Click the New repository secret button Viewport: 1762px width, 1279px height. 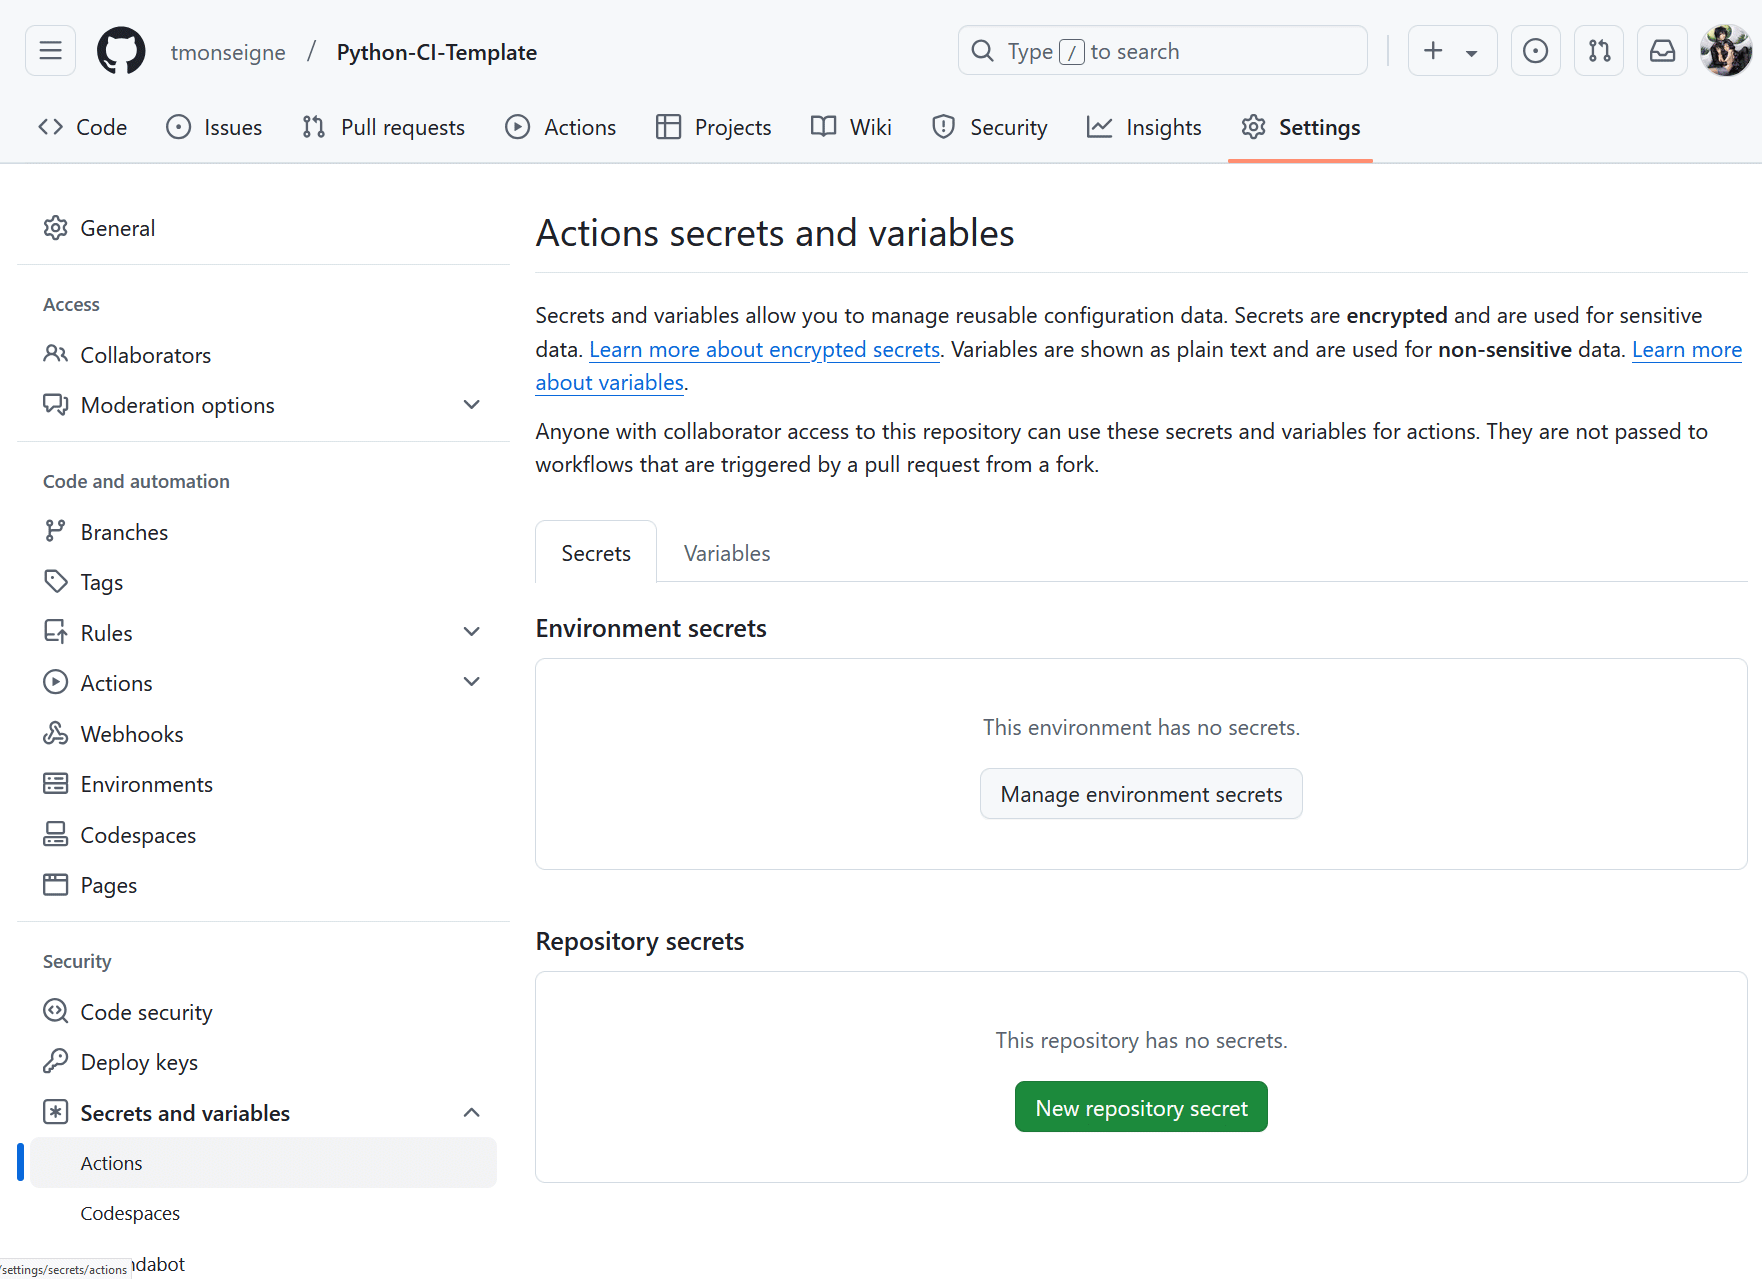click(1141, 1107)
